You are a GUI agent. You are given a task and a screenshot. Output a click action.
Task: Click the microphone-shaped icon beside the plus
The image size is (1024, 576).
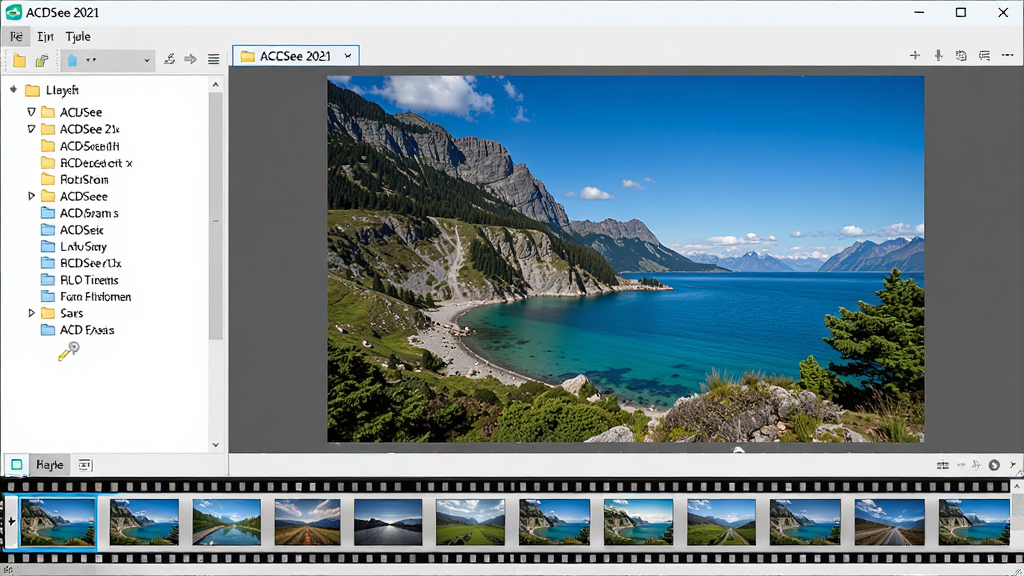point(938,56)
